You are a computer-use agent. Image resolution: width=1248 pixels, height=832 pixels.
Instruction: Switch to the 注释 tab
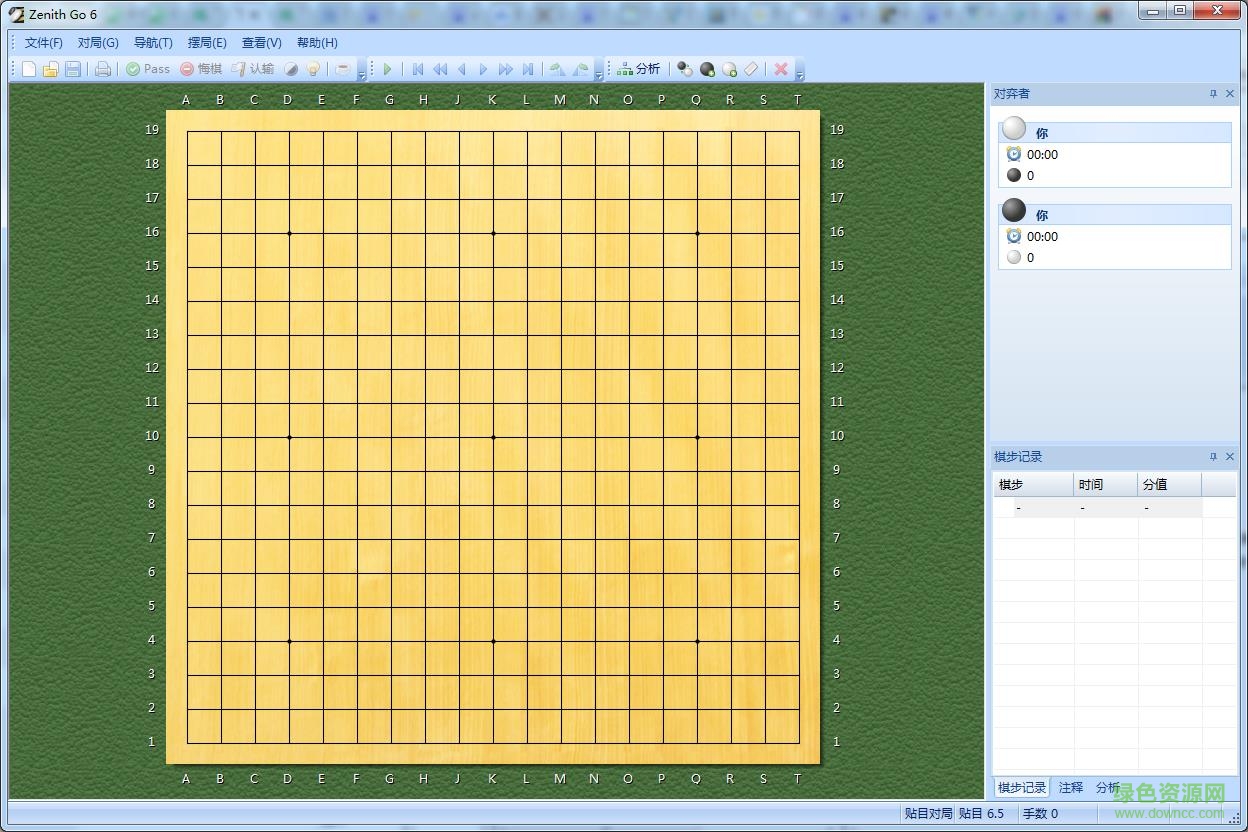pos(1070,787)
